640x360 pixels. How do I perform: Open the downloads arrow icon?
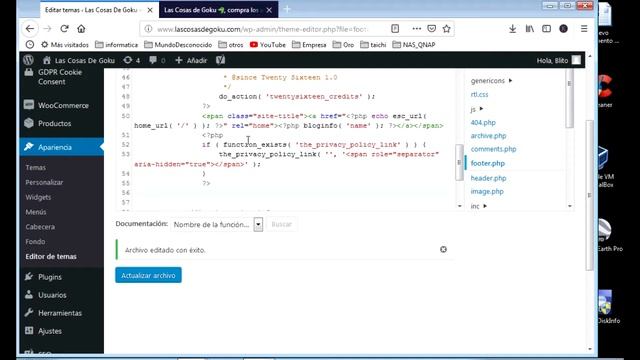(512, 29)
